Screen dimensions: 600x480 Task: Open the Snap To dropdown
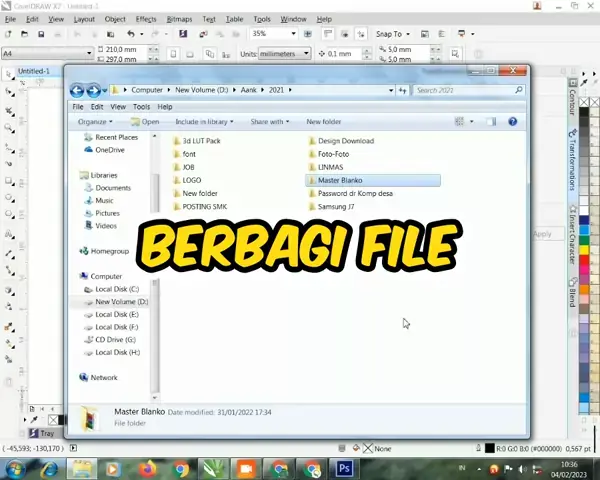(392, 34)
